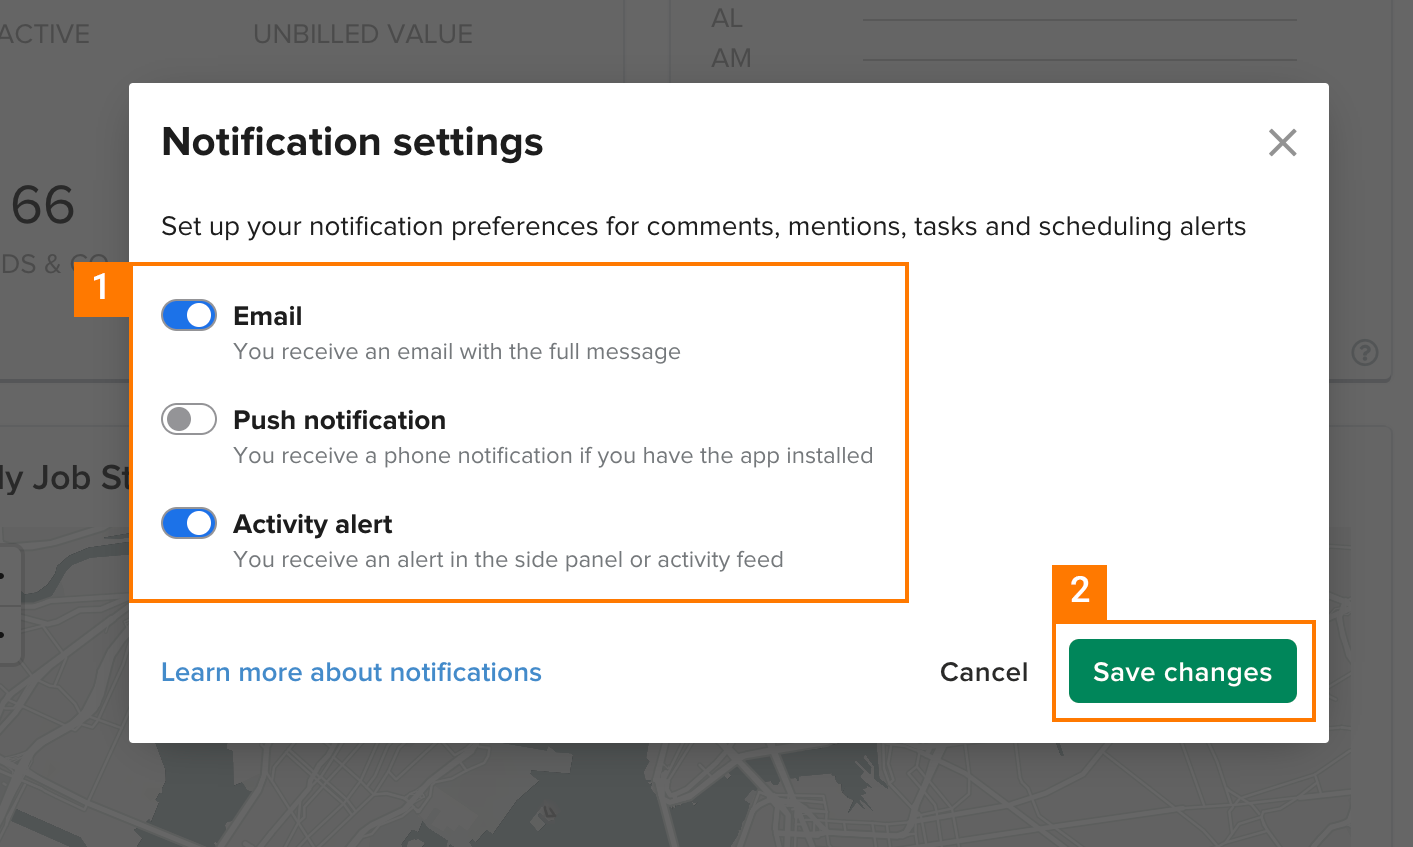Dismiss the dialog with the X icon
The width and height of the screenshot is (1413, 847).
pos(1282,142)
